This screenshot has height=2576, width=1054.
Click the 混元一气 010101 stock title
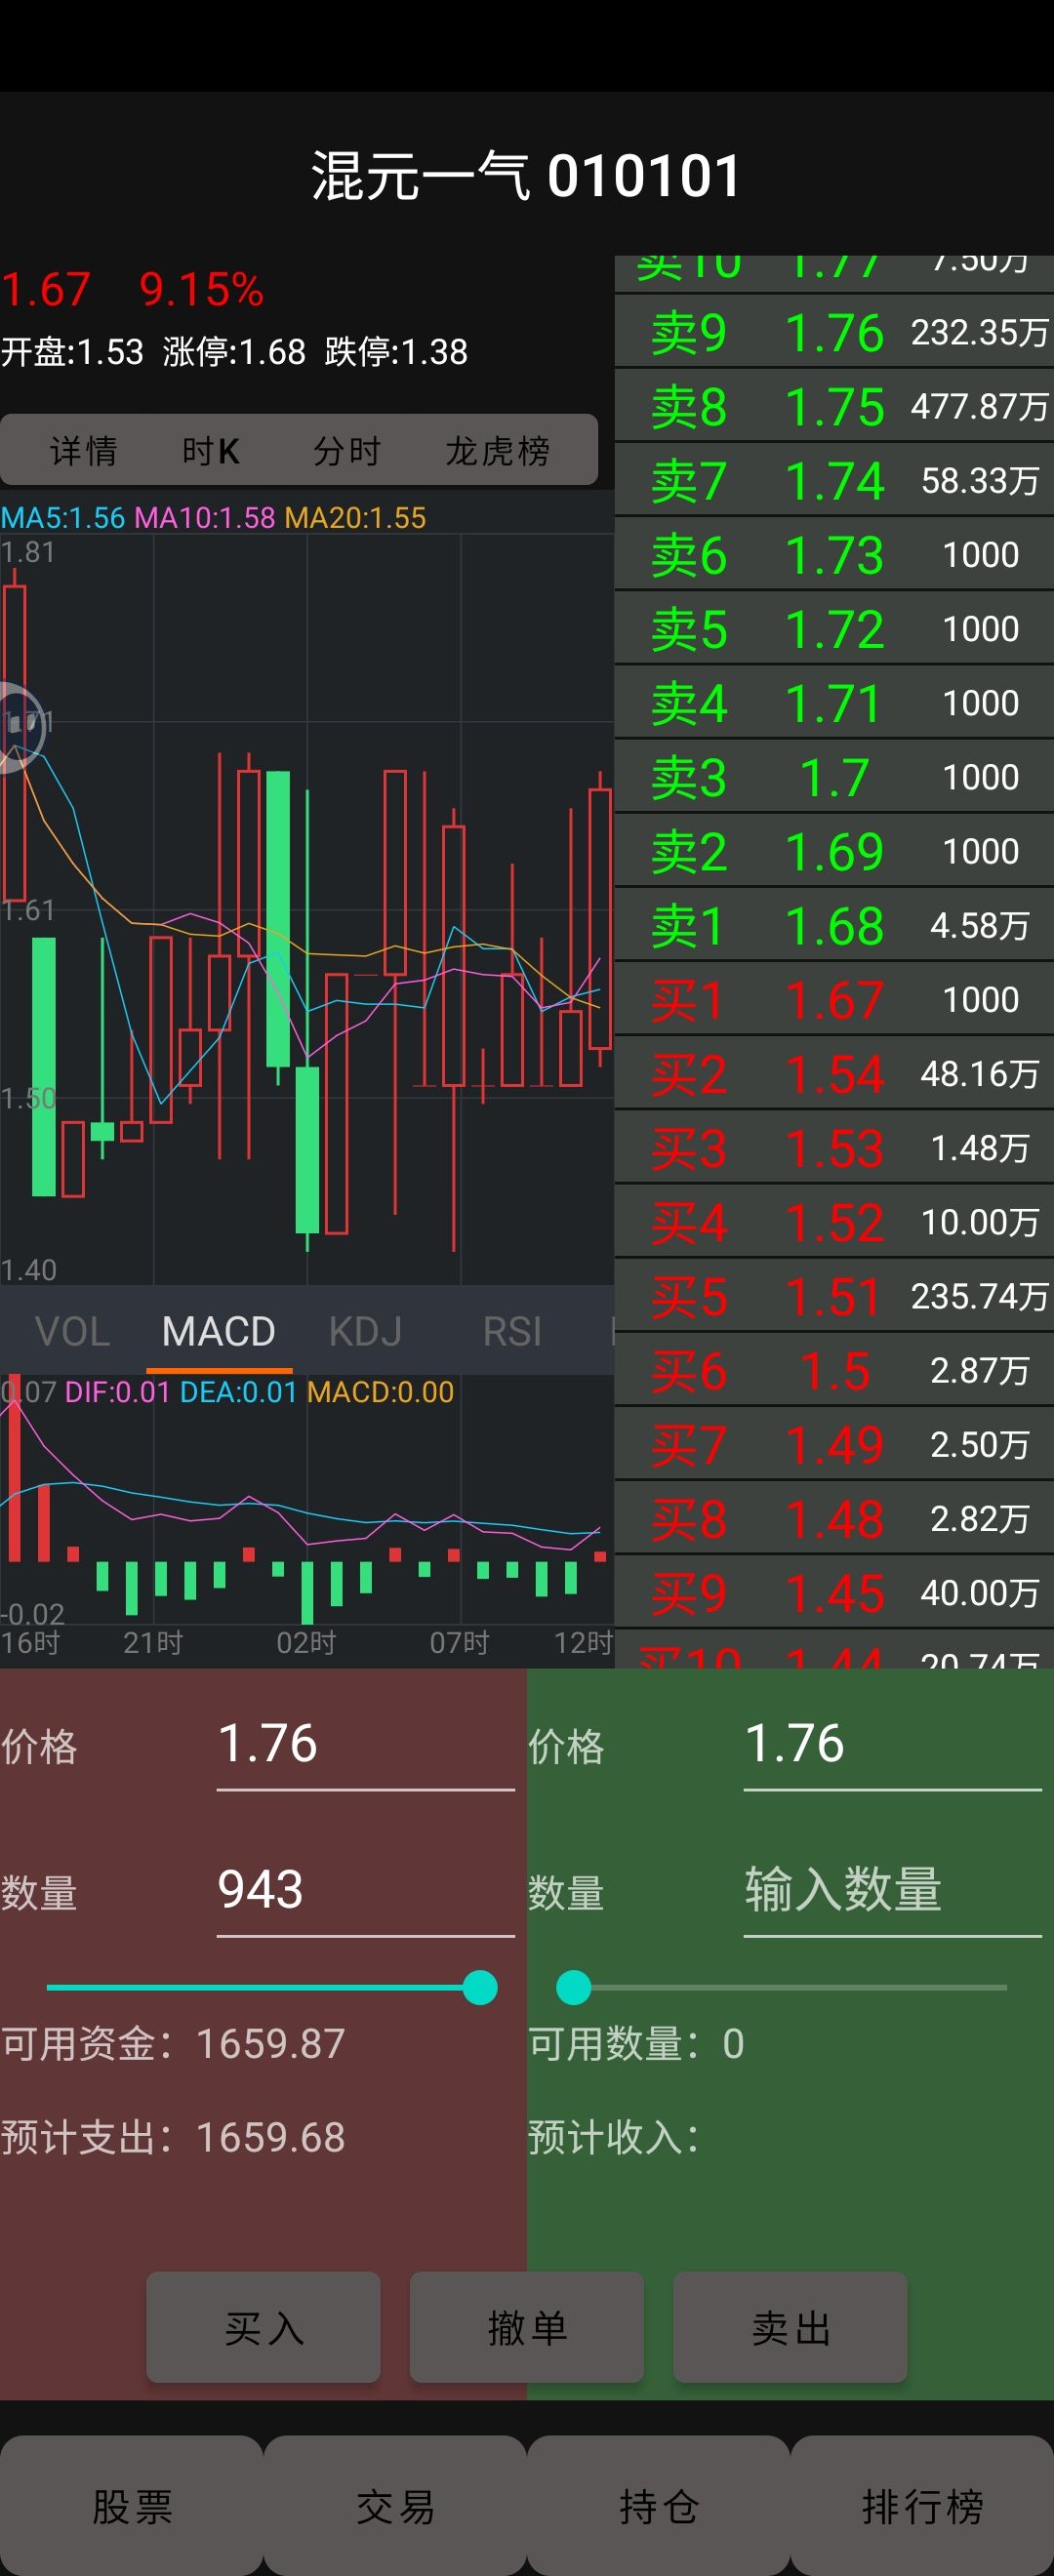pos(526,176)
